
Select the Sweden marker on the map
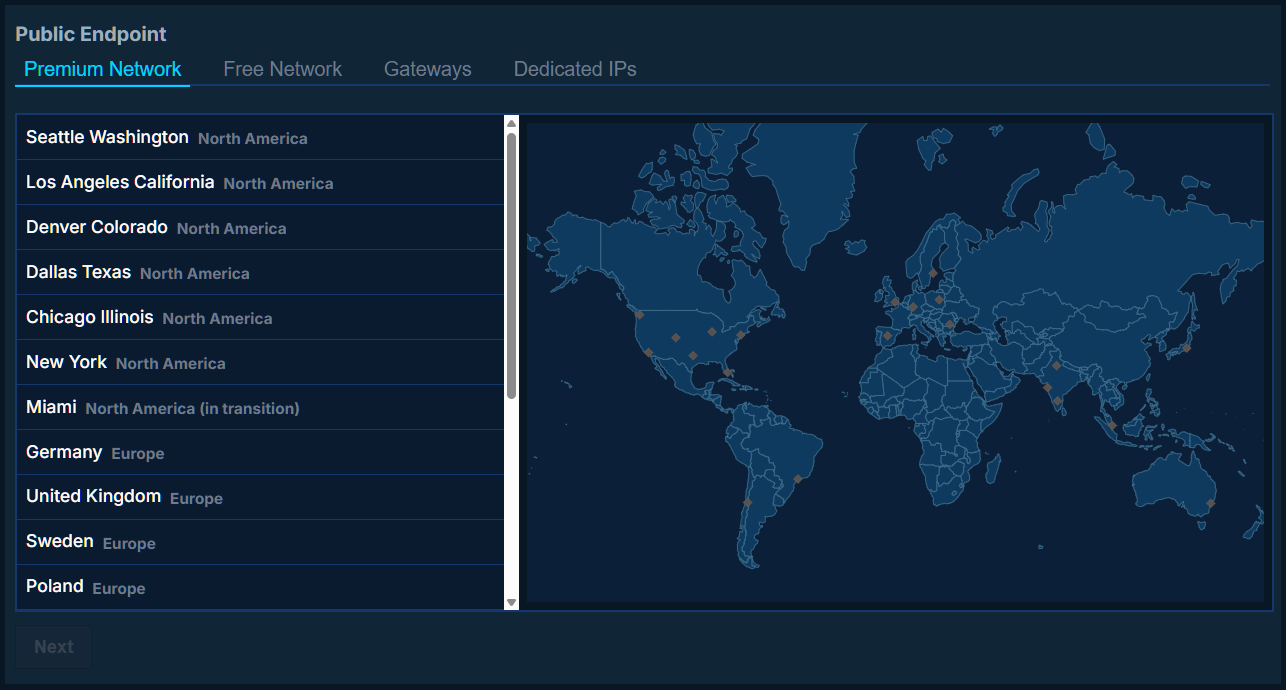pyautogui.click(x=933, y=272)
